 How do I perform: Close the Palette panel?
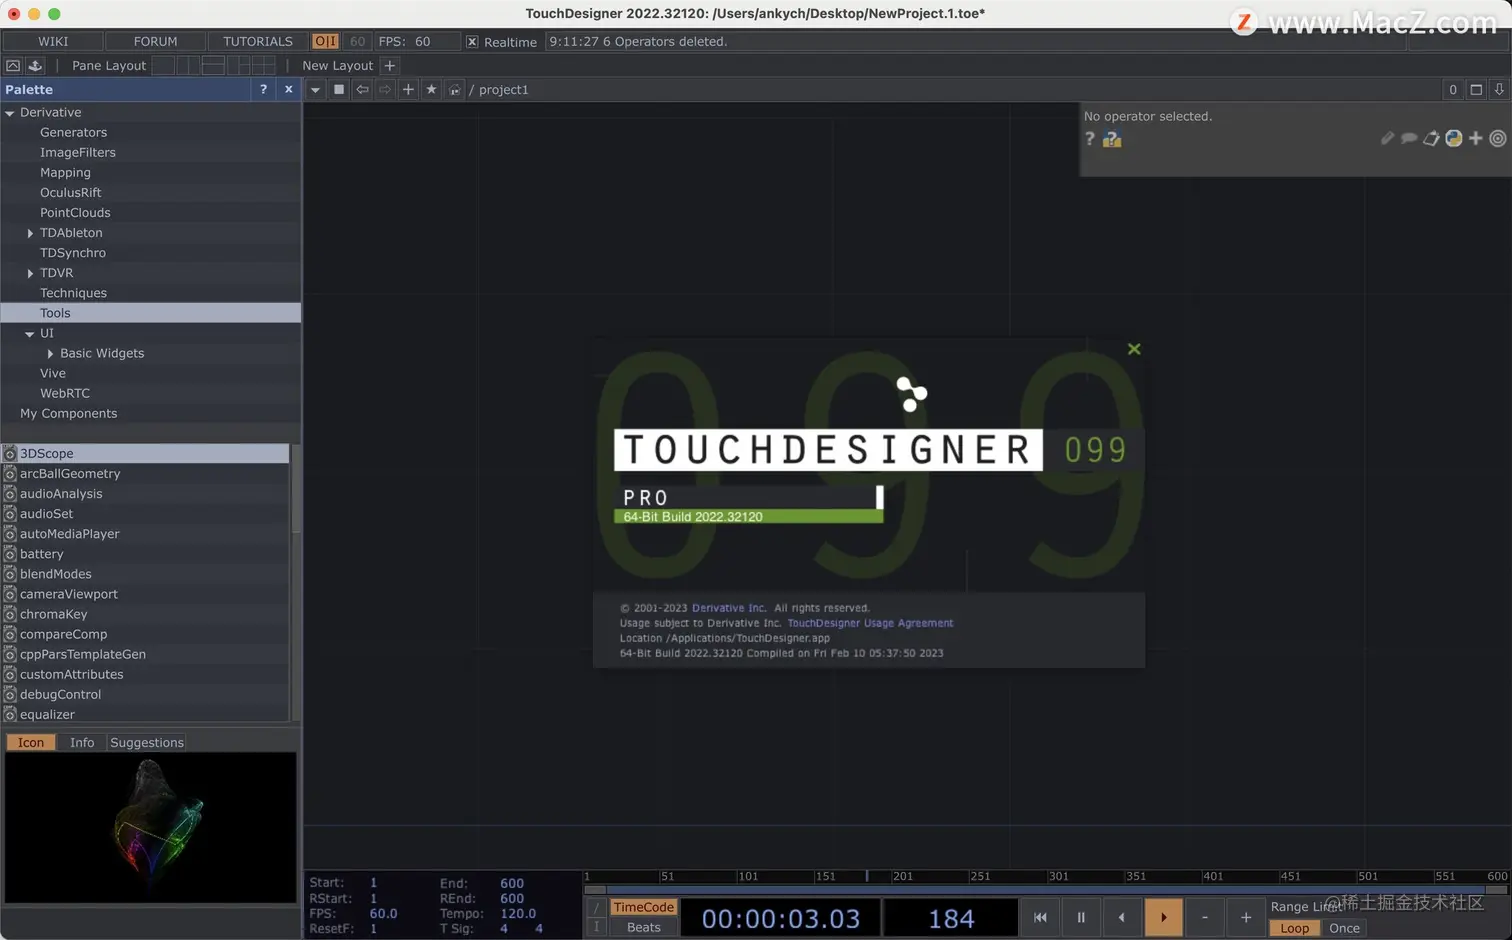[289, 89]
